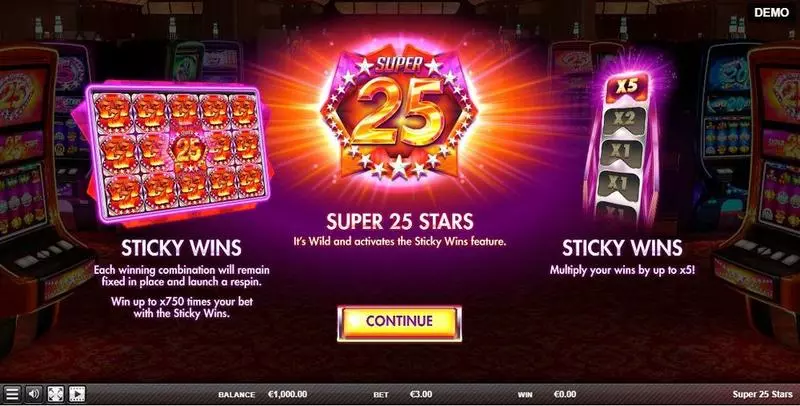Open the intro video film icon
The width and height of the screenshot is (800, 406).
click(x=77, y=394)
